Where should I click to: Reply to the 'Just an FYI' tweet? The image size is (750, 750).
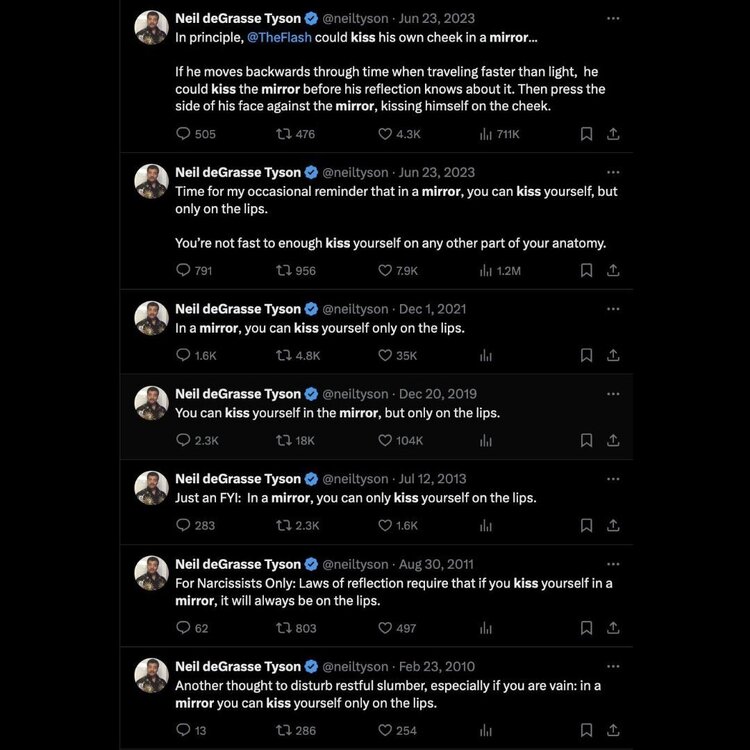(x=183, y=525)
